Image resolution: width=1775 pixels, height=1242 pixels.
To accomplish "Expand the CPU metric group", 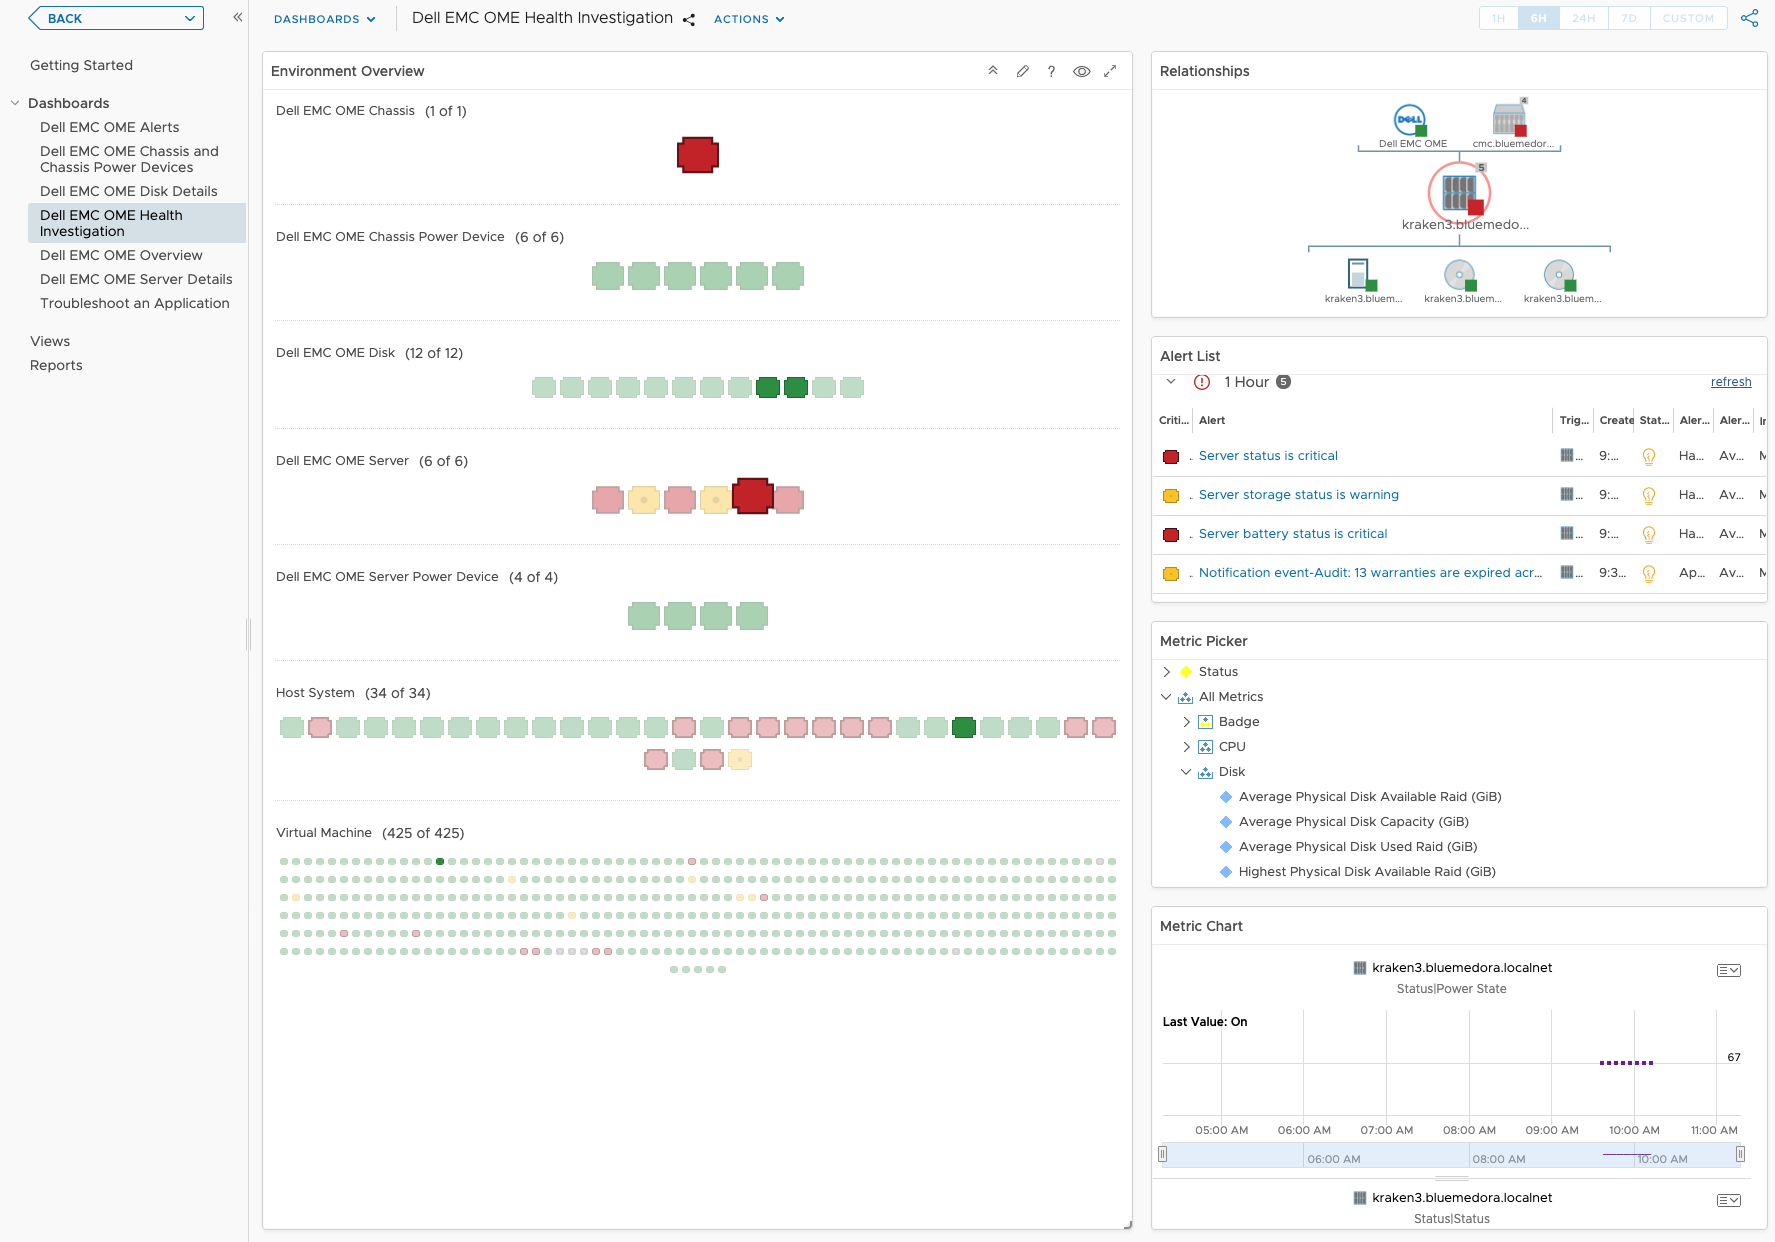I will pyautogui.click(x=1187, y=747).
